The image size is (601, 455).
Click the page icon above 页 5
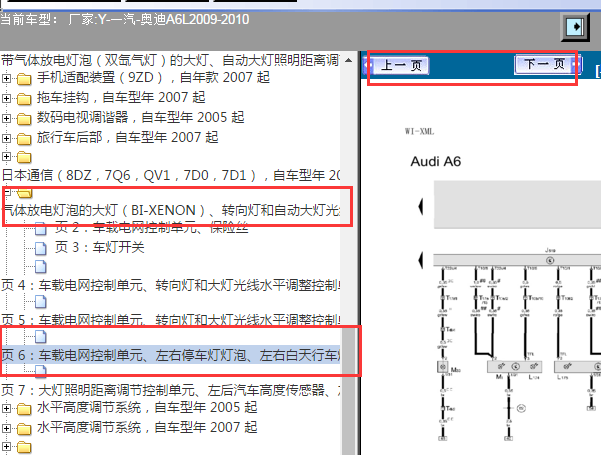click(41, 302)
